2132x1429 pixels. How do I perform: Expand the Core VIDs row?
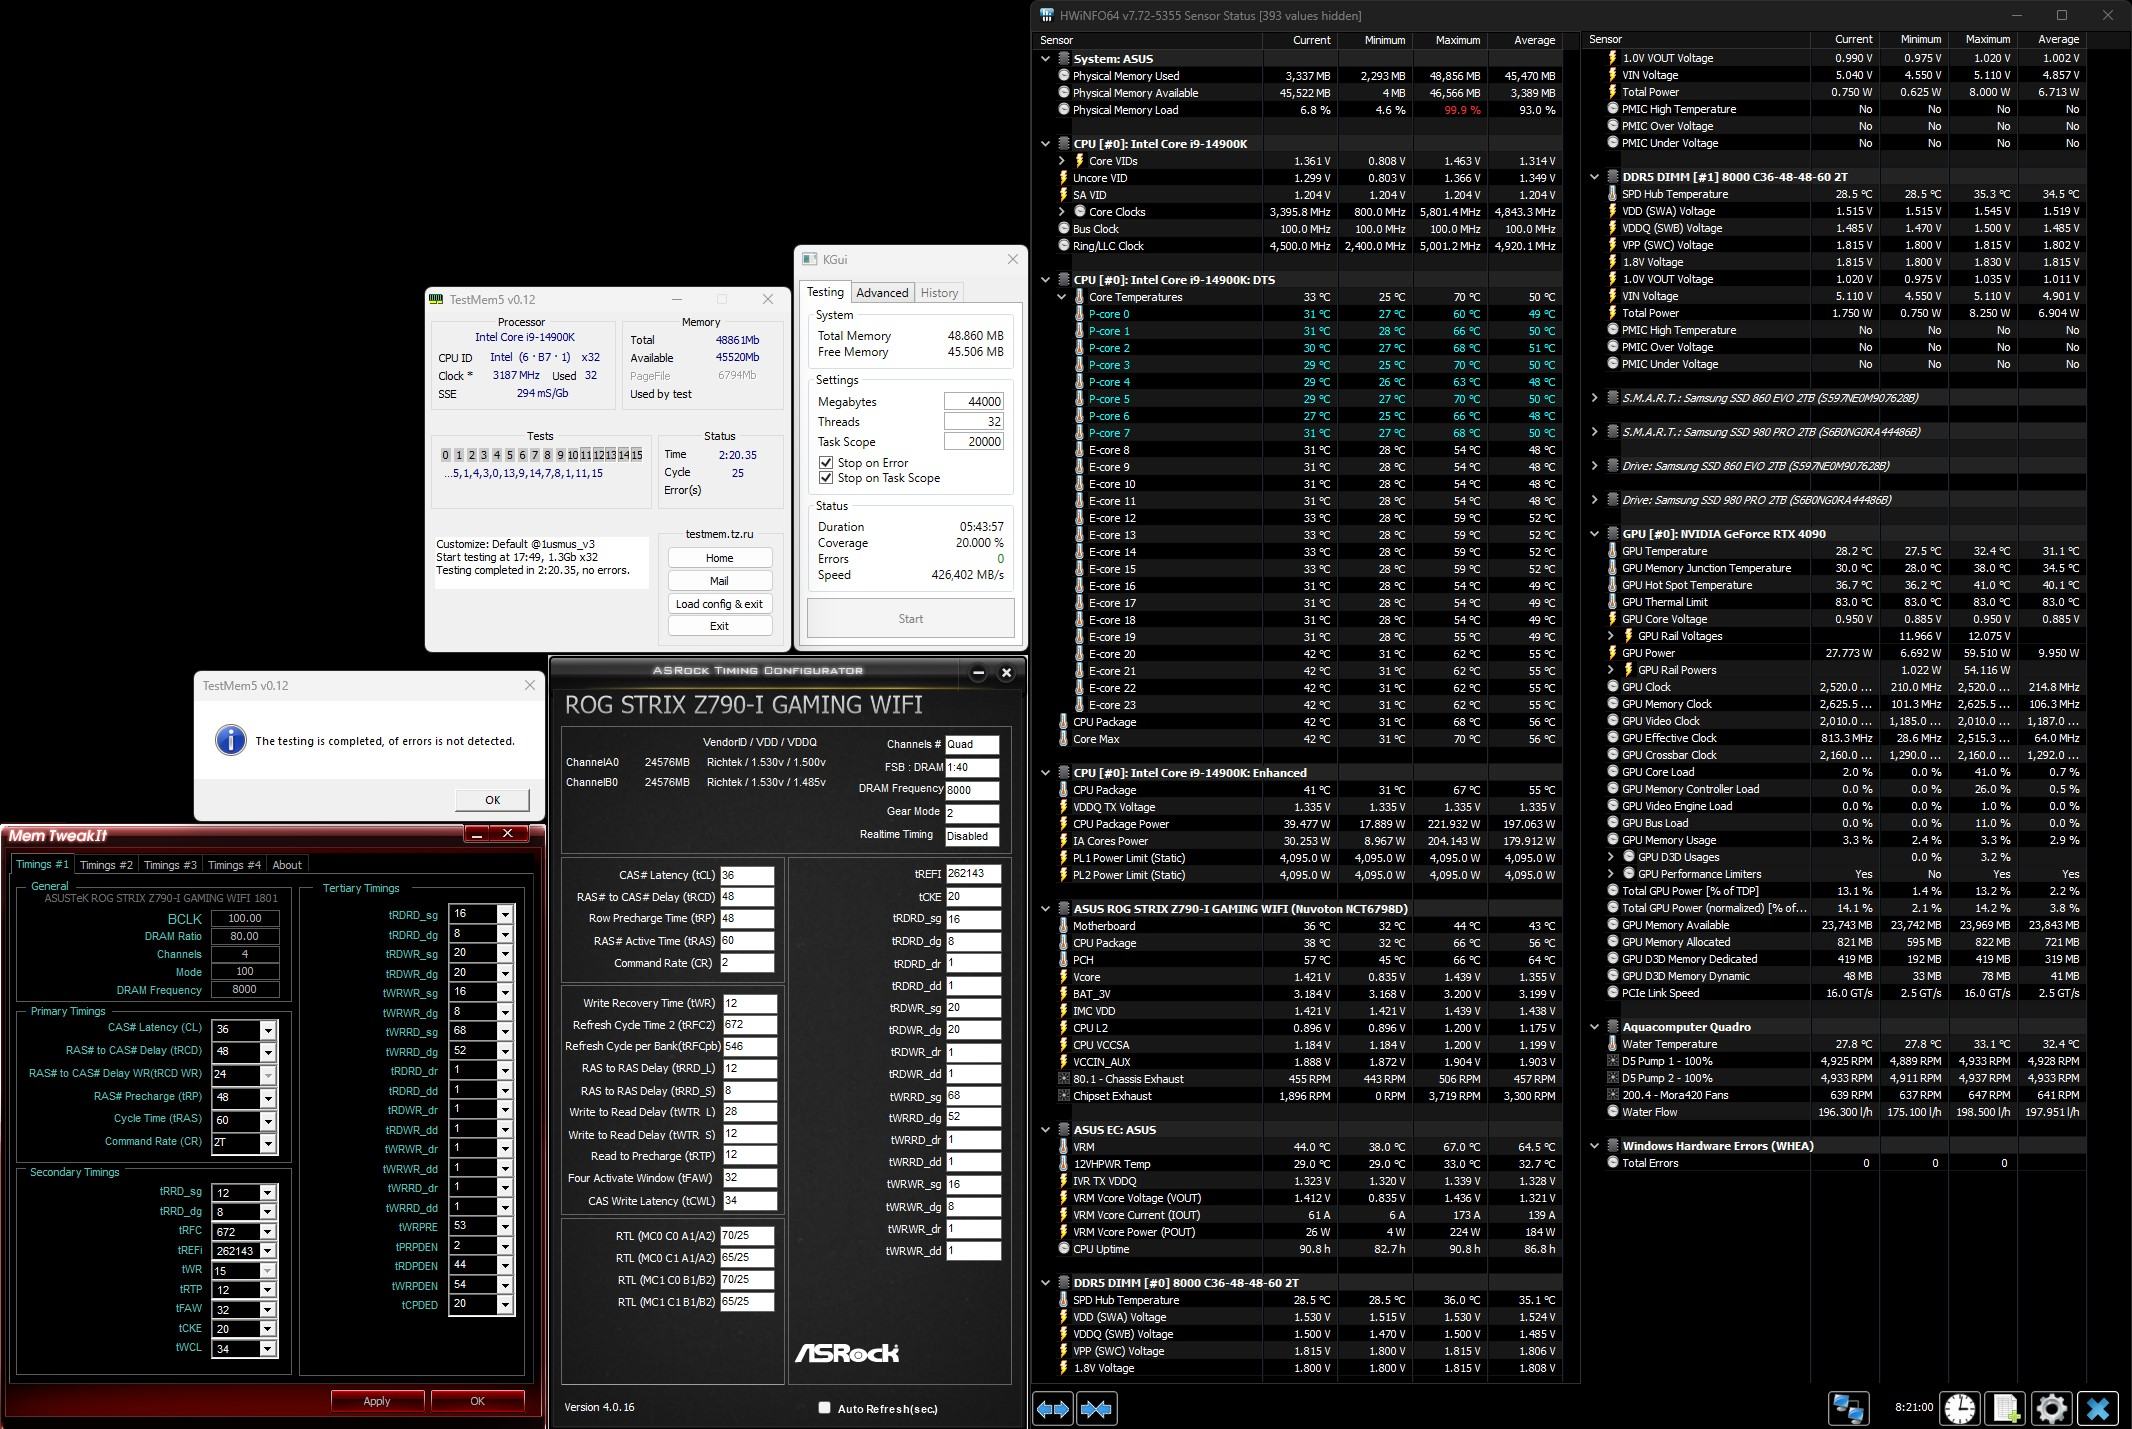(1062, 161)
